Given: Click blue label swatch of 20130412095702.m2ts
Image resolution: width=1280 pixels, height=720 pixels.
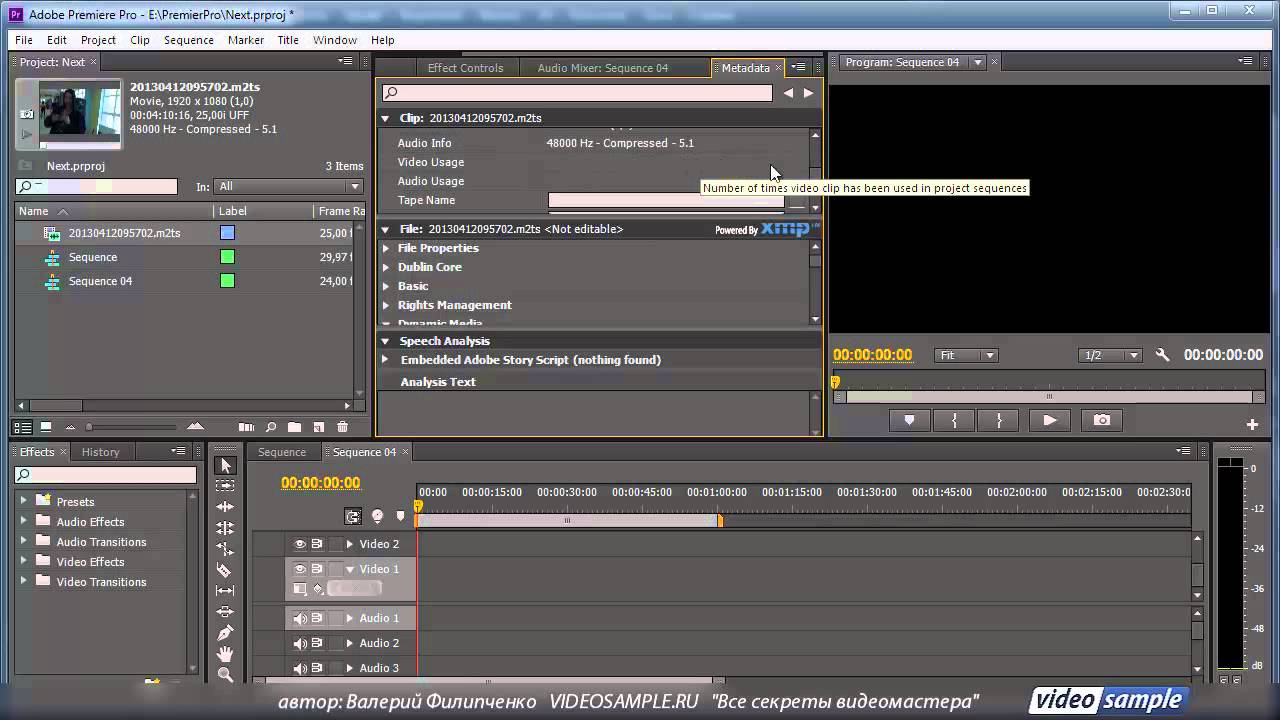Looking at the screenshot, I should pyautogui.click(x=227, y=233).
